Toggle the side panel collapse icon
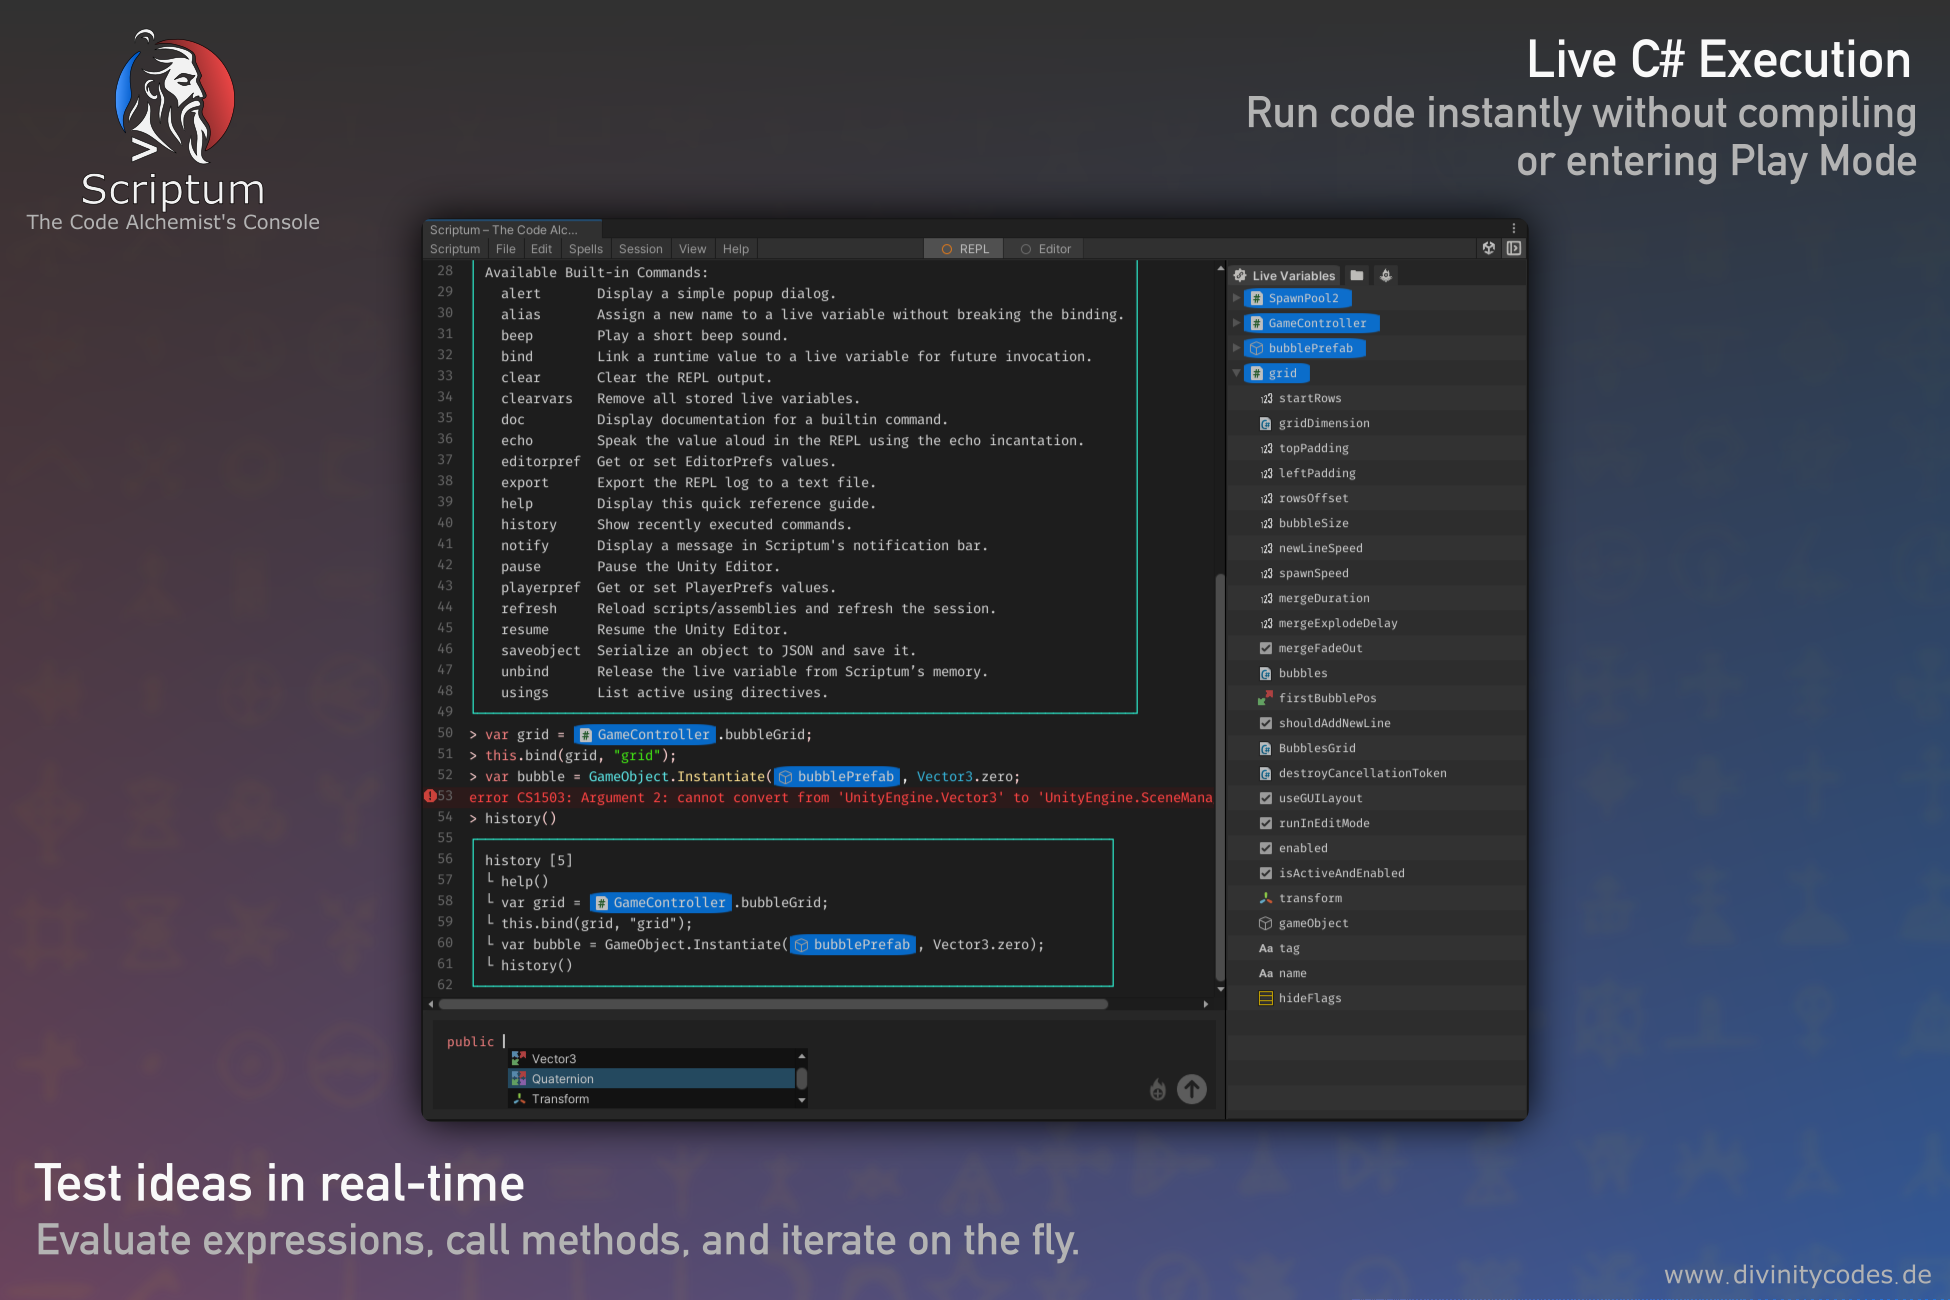Image resolution: width=1950 pixels, height=1300 pixels. pos(1514,248)
